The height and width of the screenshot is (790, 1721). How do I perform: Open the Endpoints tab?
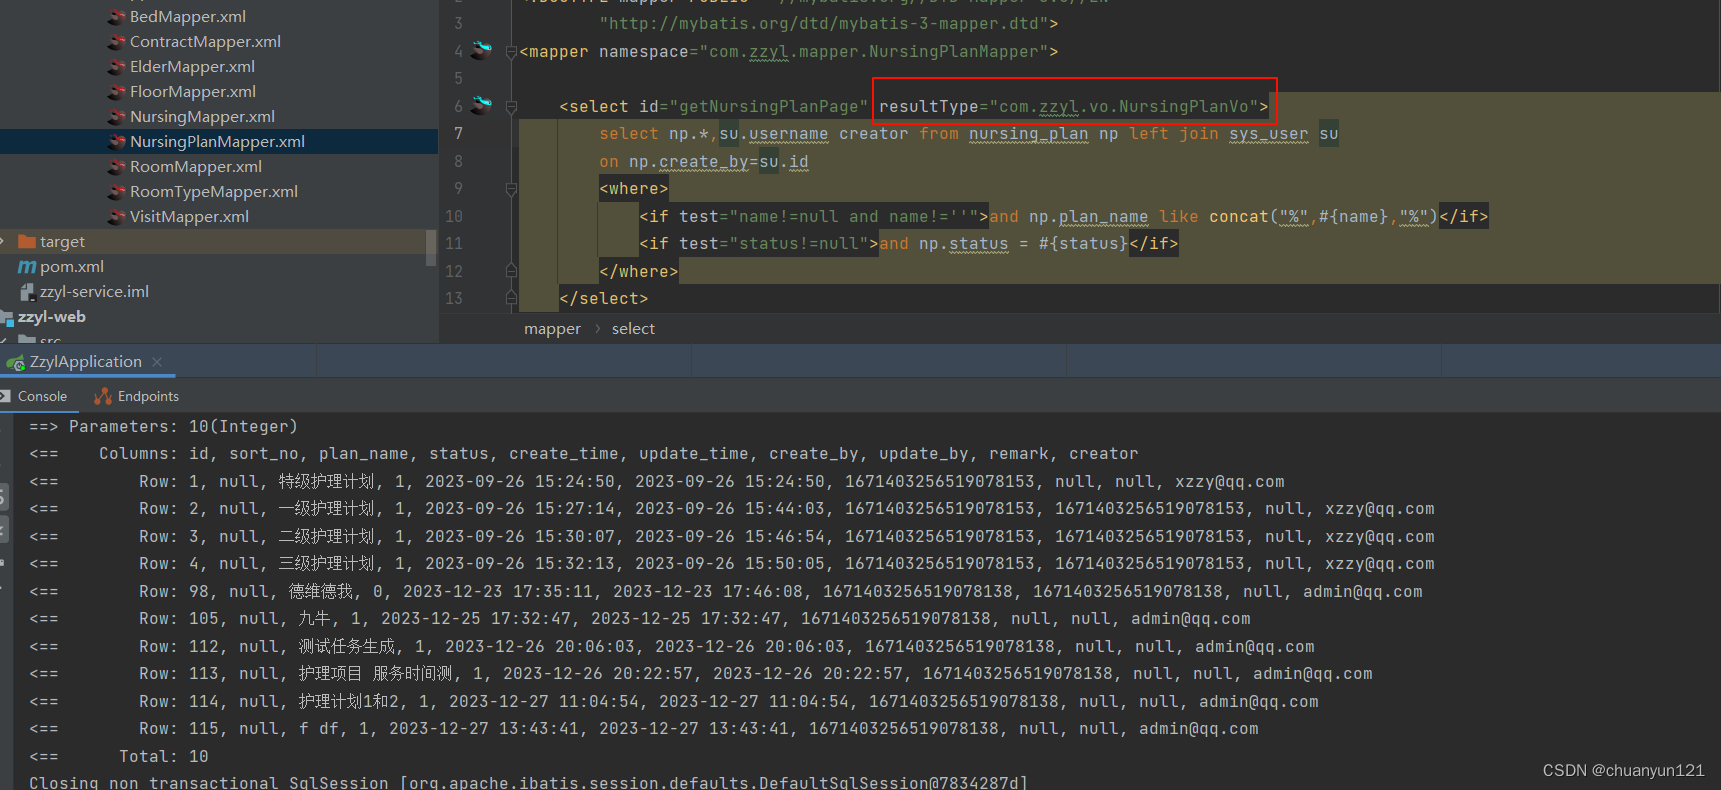click(148, 397)
